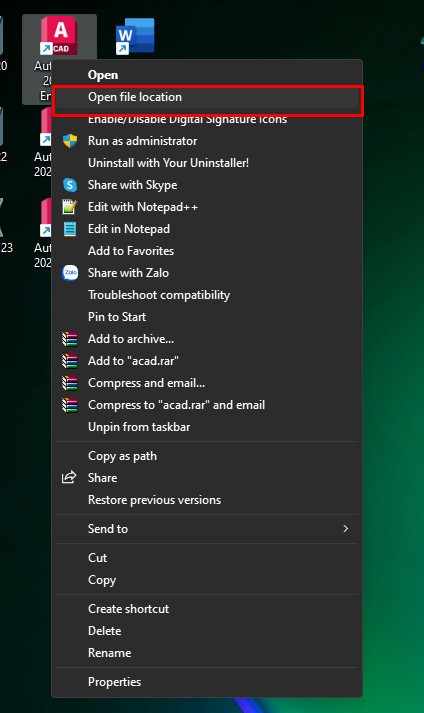Screen dimensions: 424x713
Task: Click the Notepad++ icon in the menu
Action: pos(70,207)
